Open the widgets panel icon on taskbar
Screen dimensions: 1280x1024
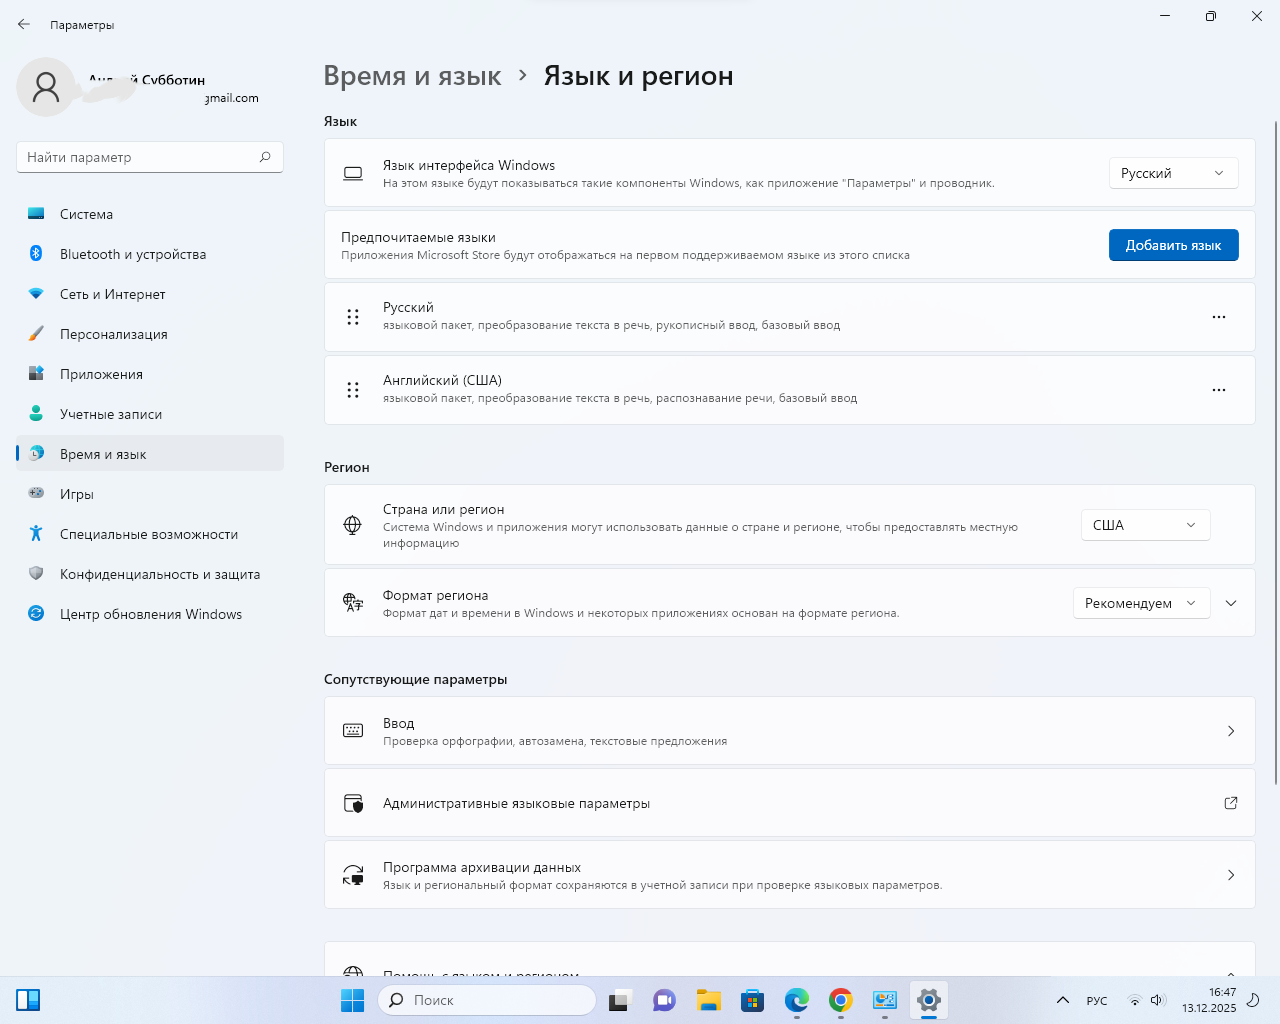click(28, 1000)
